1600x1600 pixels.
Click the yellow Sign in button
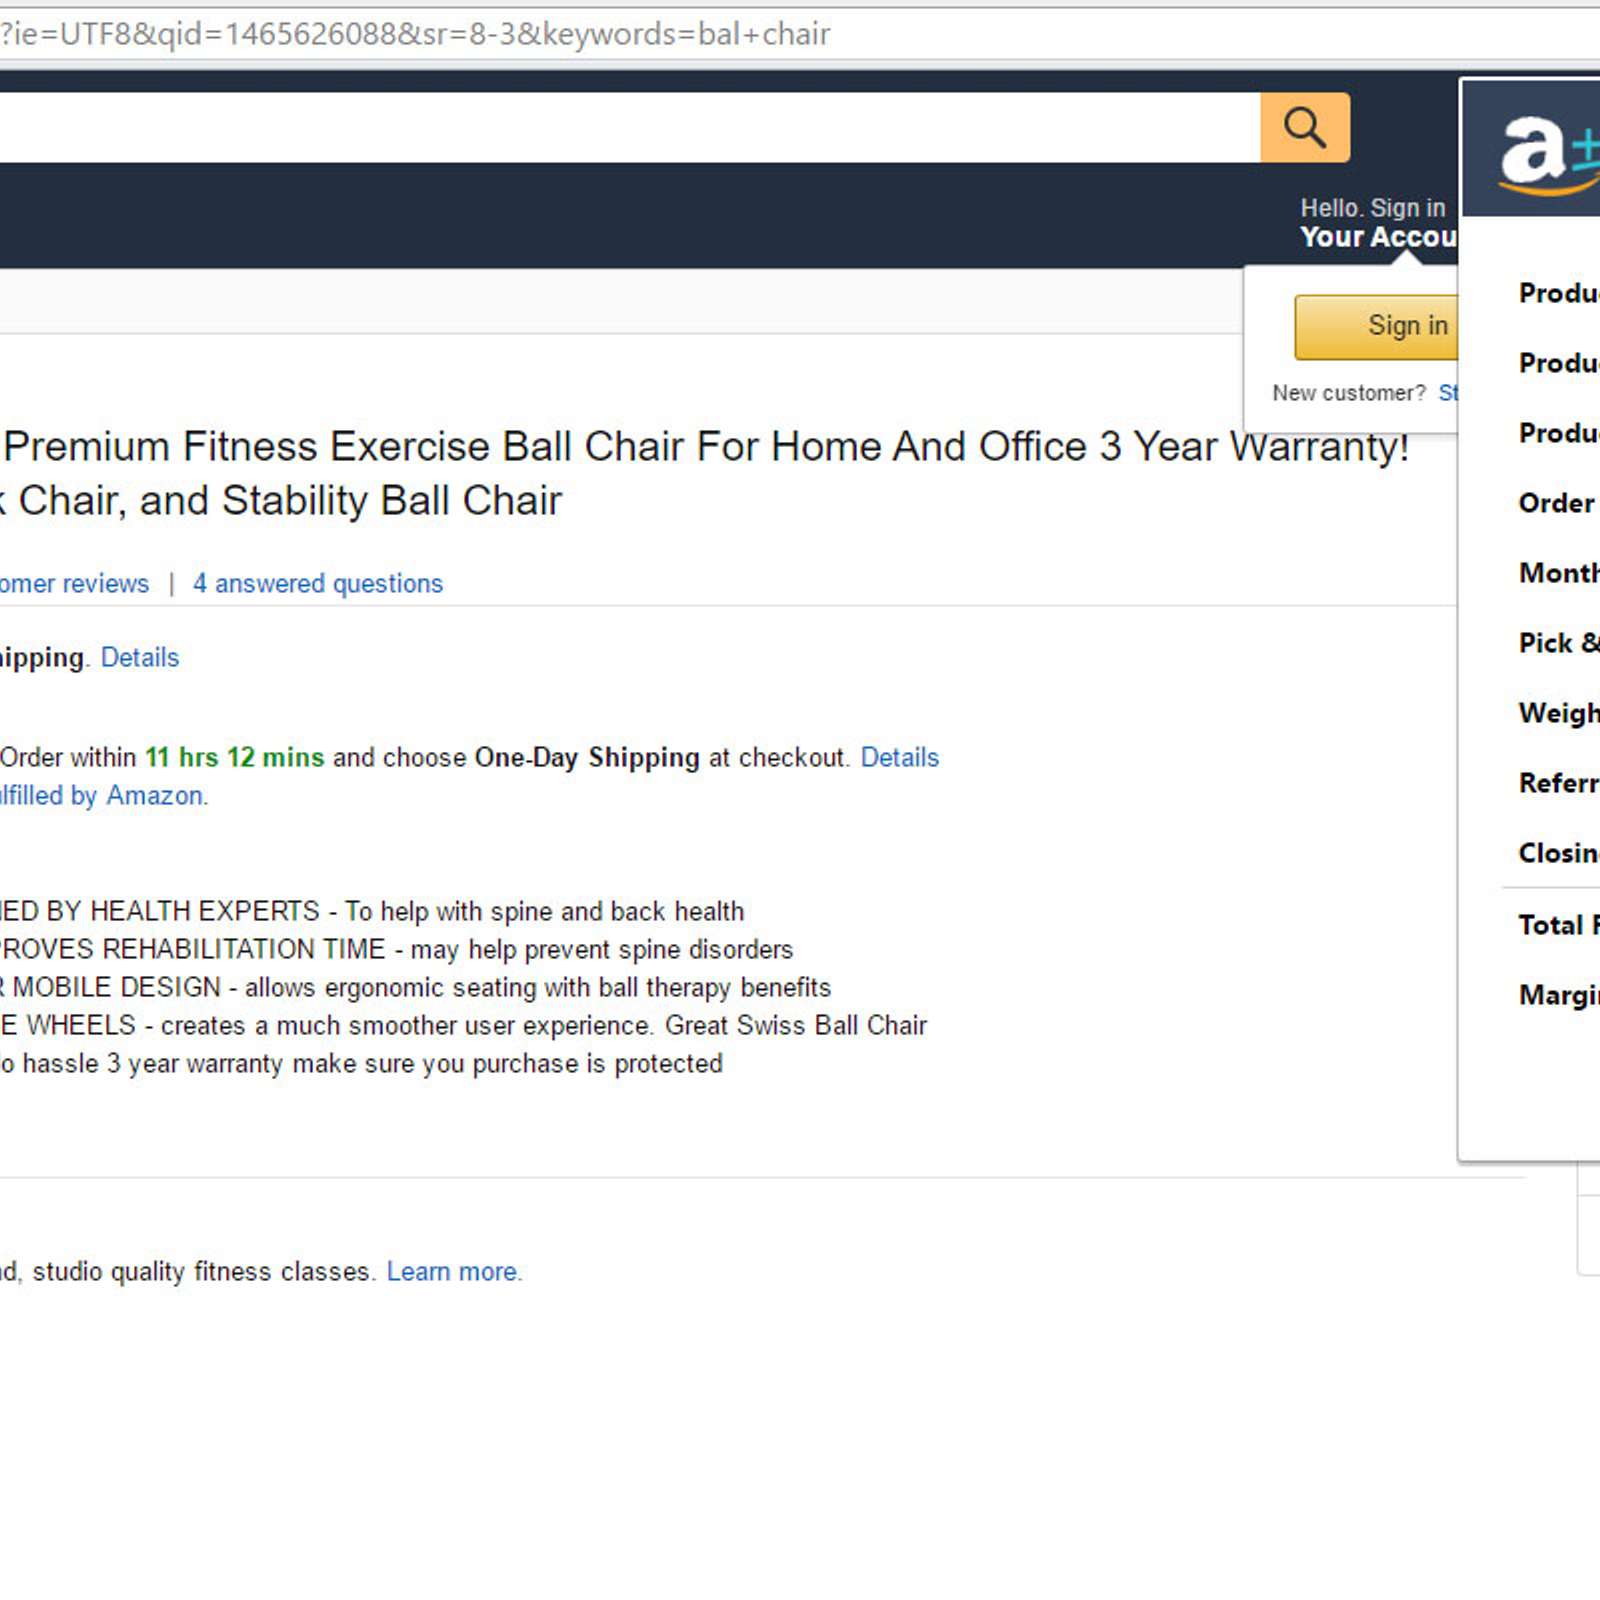(1376, 327)
